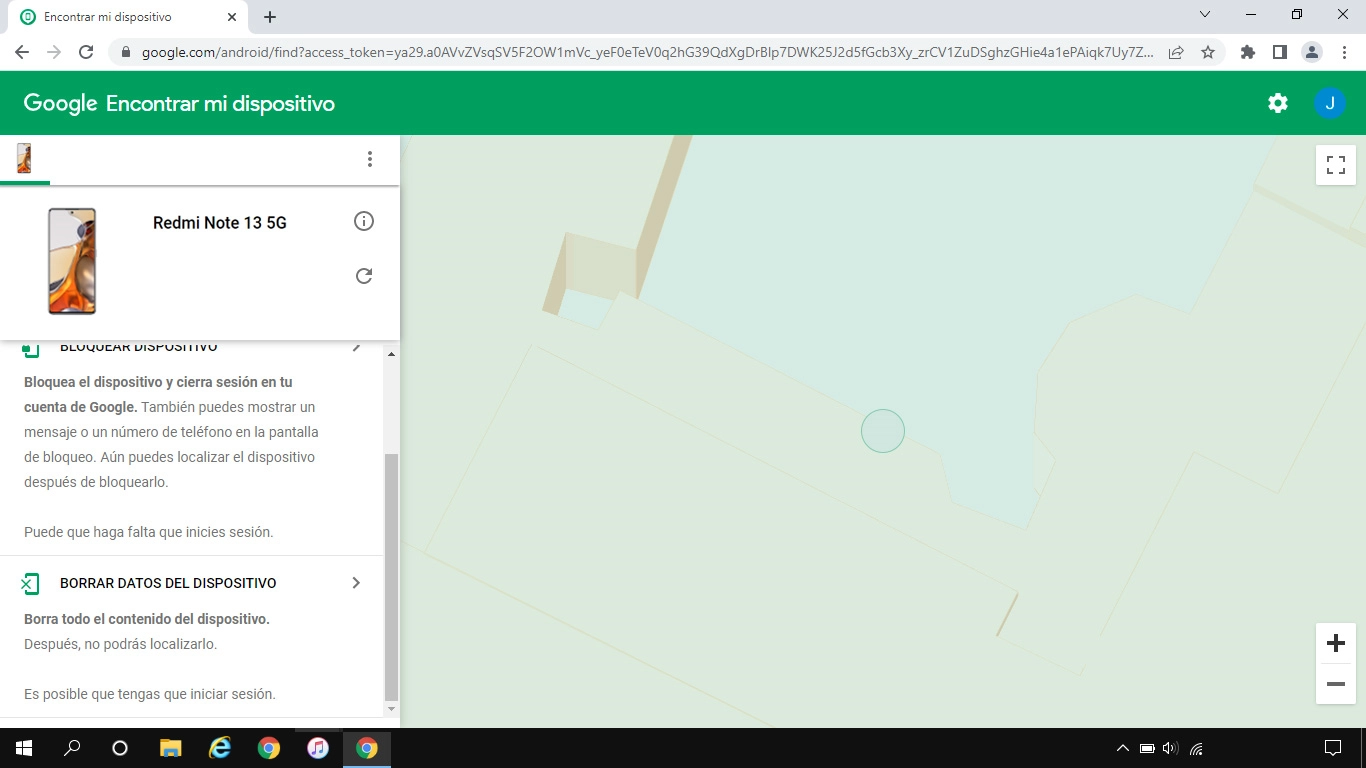Share this page from address bar

coord(1176,52)
